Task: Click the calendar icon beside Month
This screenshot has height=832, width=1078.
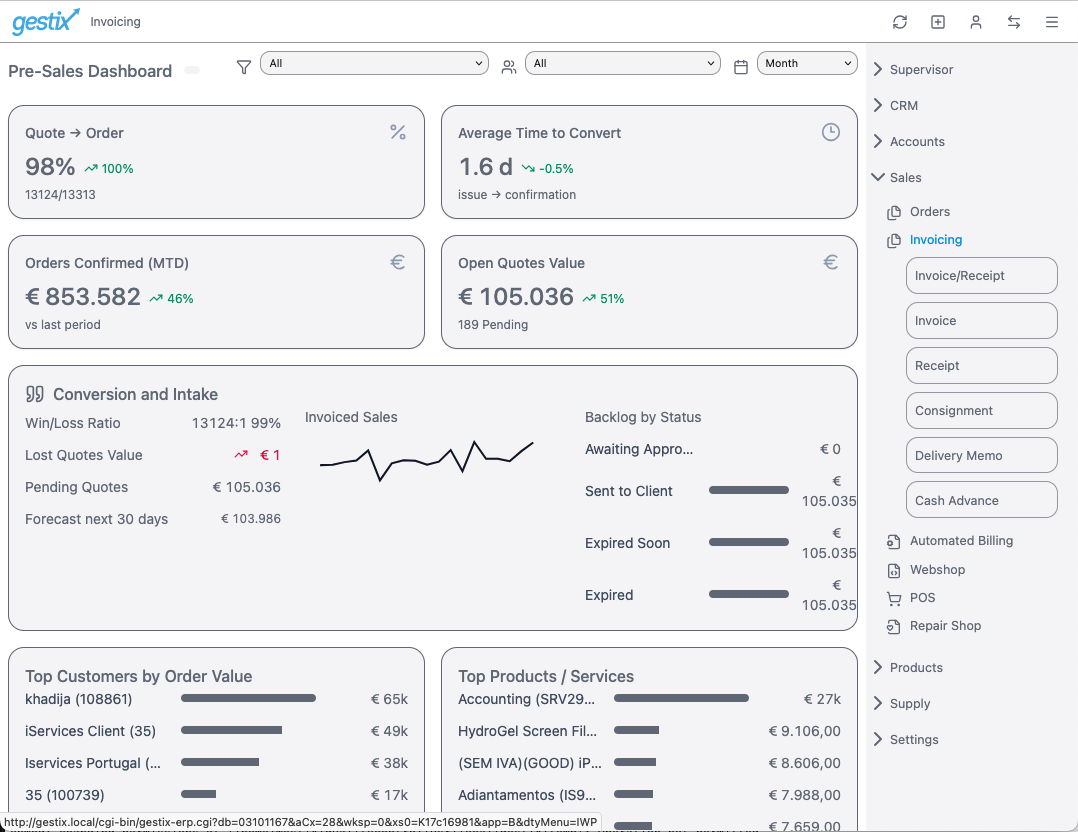Action: (x=741, y=67)
